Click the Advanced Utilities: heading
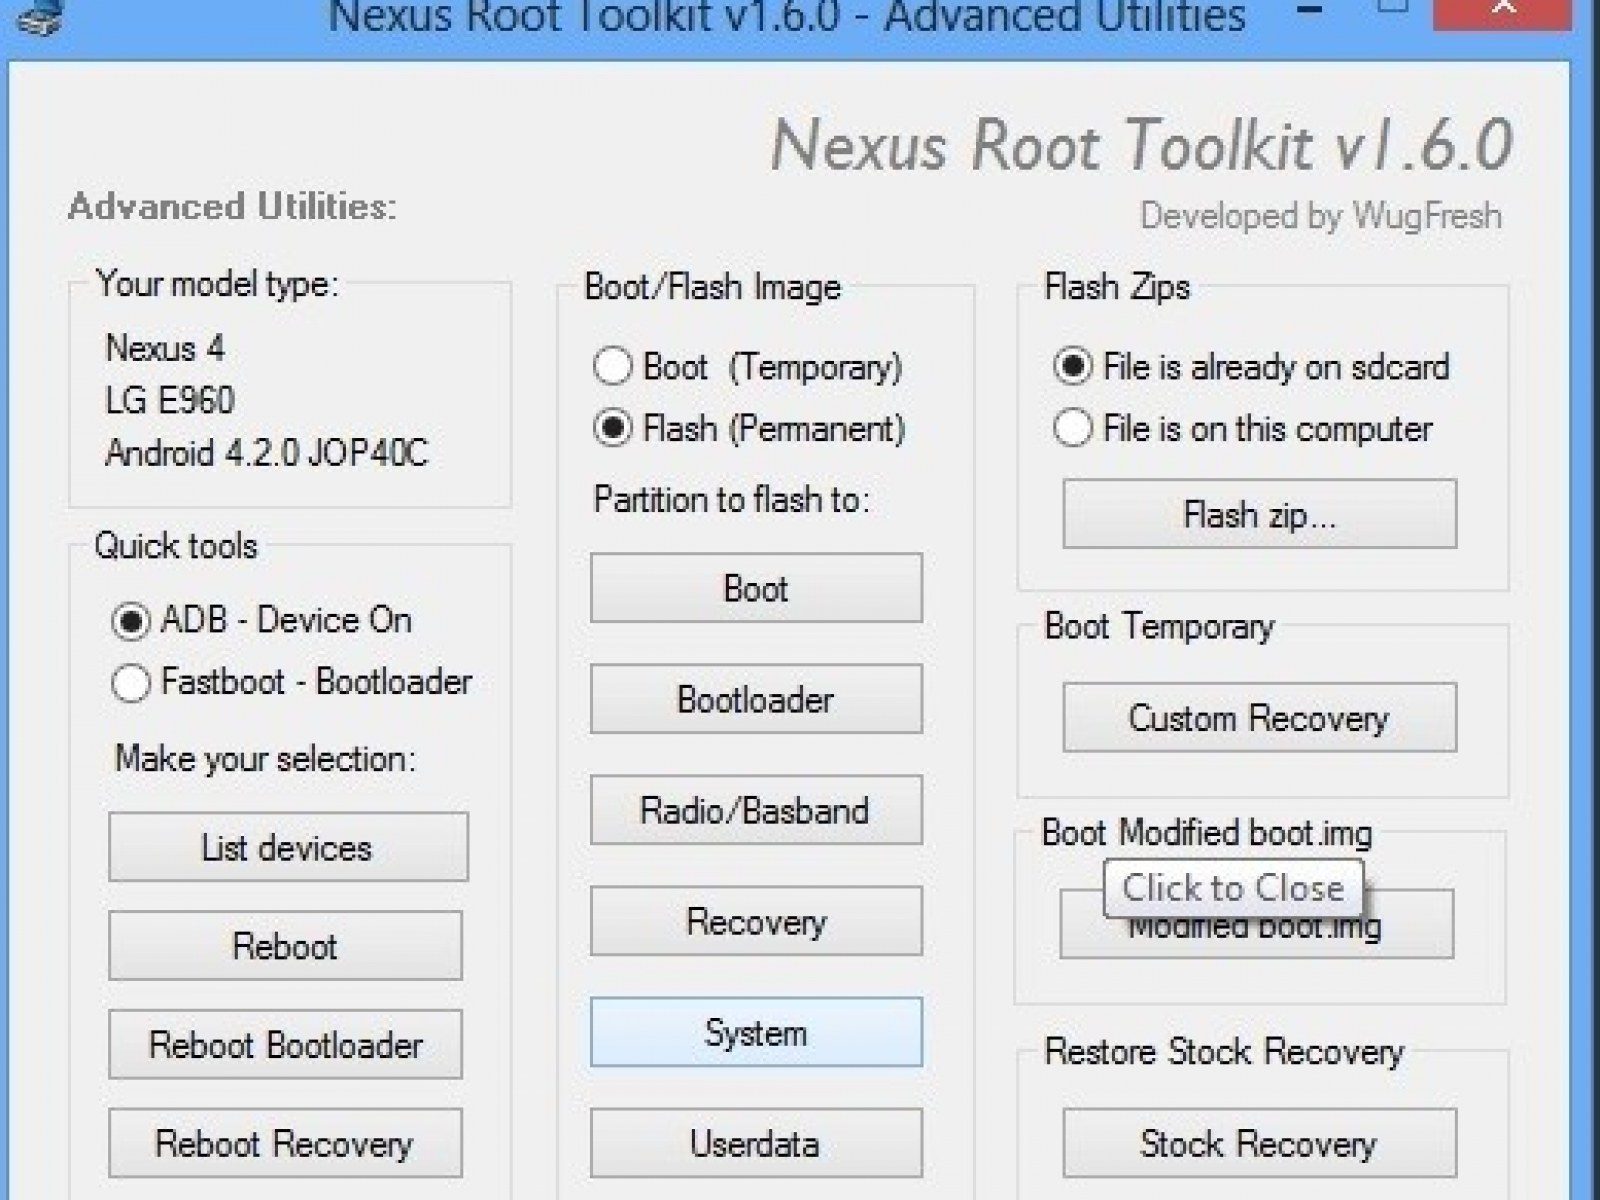1600x1200 pixels. pos(232,207)
